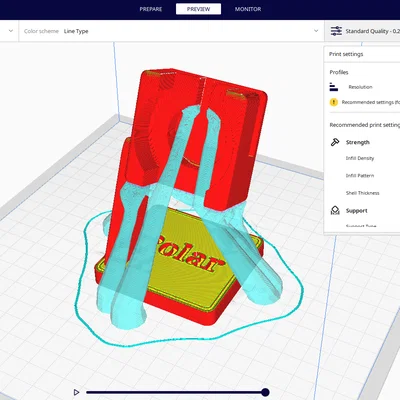This screenshot has height=400, width=400.
Task: Select the Infill Density setting
Action: 360,158
